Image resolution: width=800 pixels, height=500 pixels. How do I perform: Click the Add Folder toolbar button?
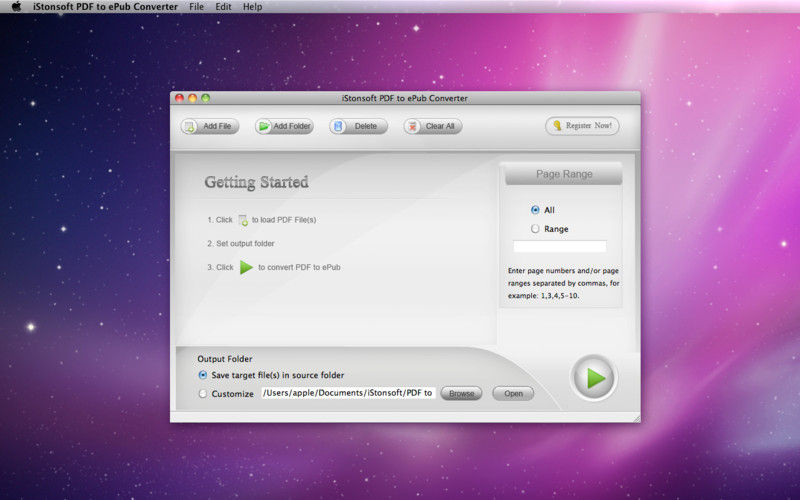(284, 126)
